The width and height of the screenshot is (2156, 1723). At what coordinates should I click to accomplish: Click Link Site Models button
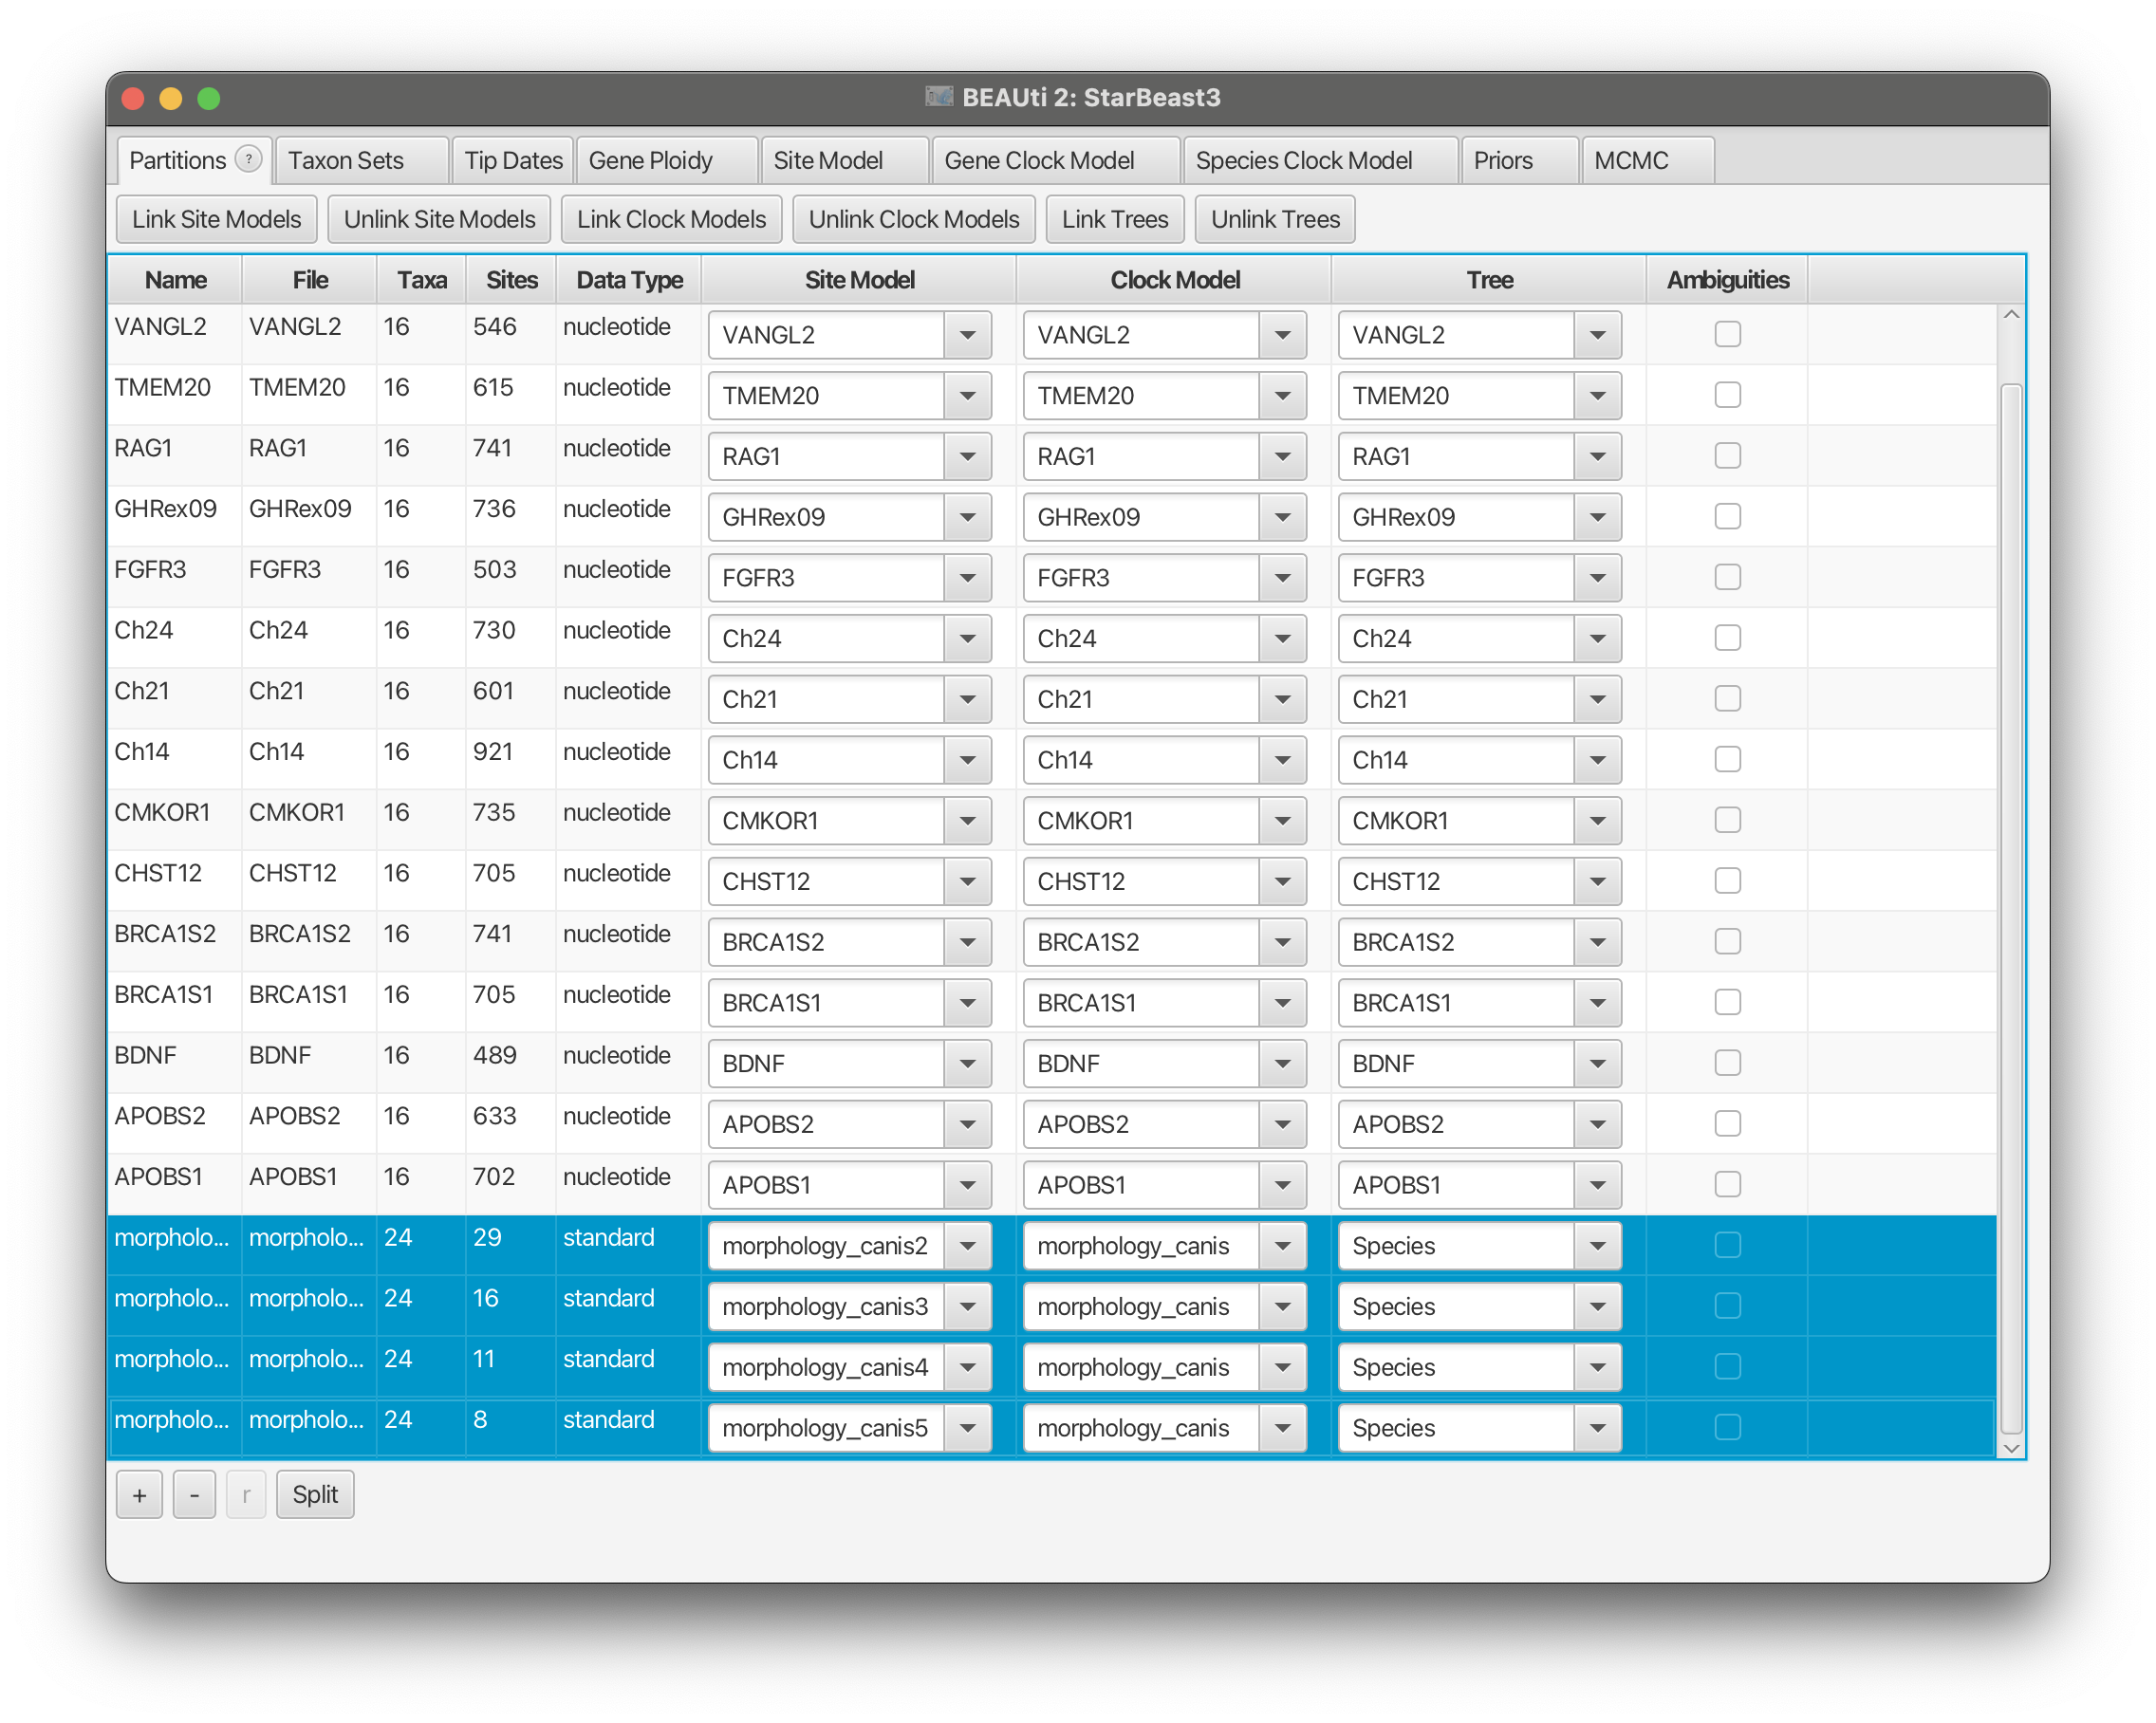click(216, 219)
